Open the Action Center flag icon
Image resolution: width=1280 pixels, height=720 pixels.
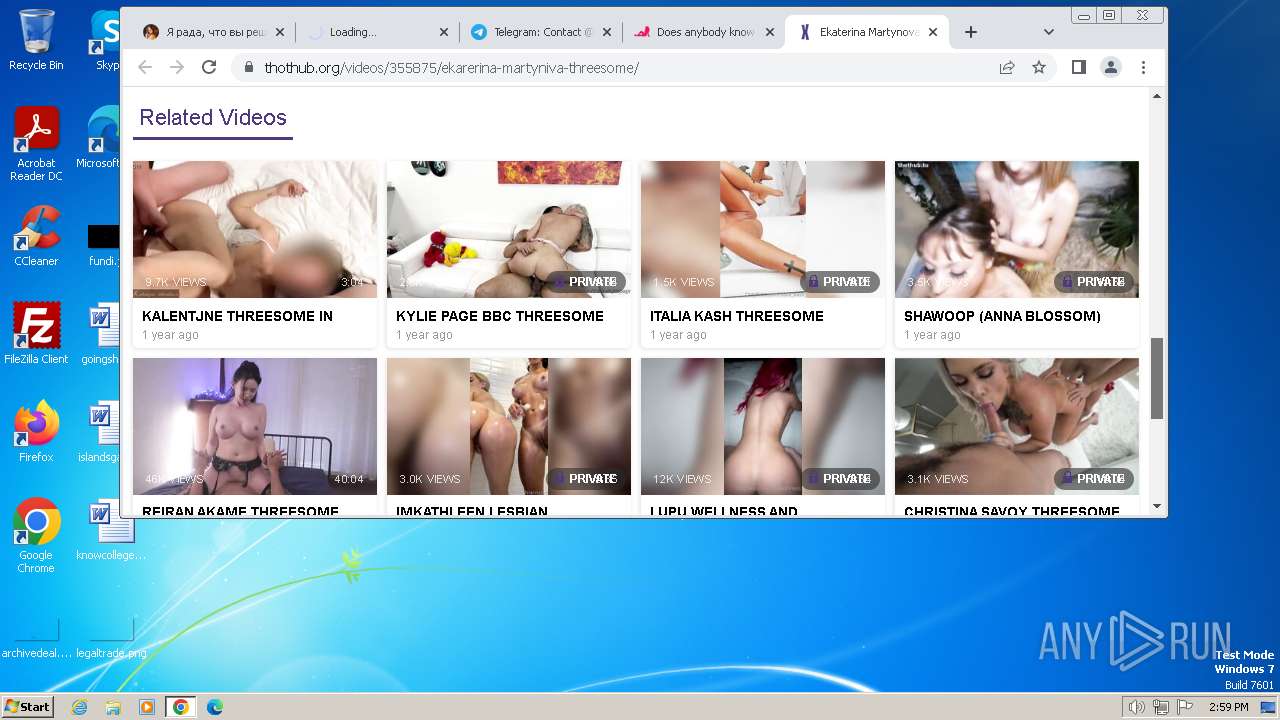coord(1183,707)
